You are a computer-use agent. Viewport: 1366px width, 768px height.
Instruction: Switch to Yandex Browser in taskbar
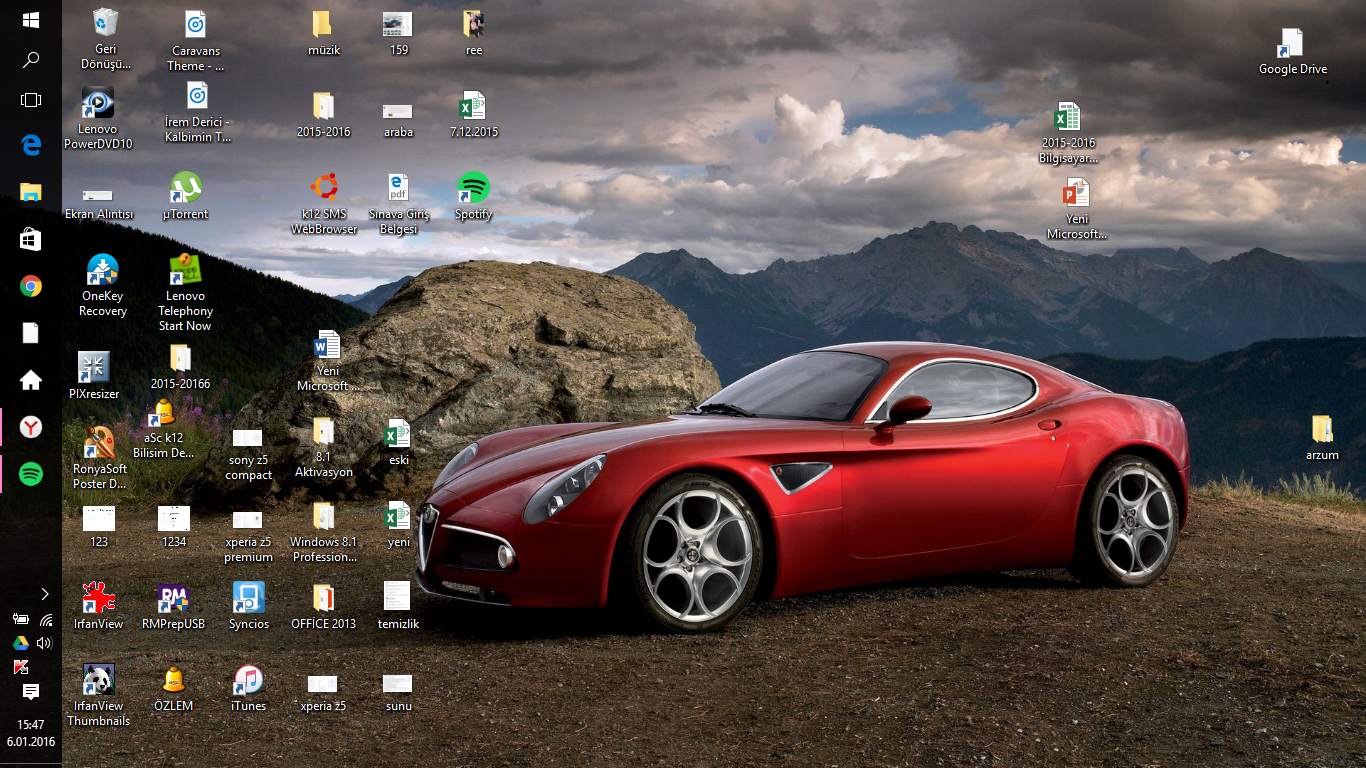[30, 428]
